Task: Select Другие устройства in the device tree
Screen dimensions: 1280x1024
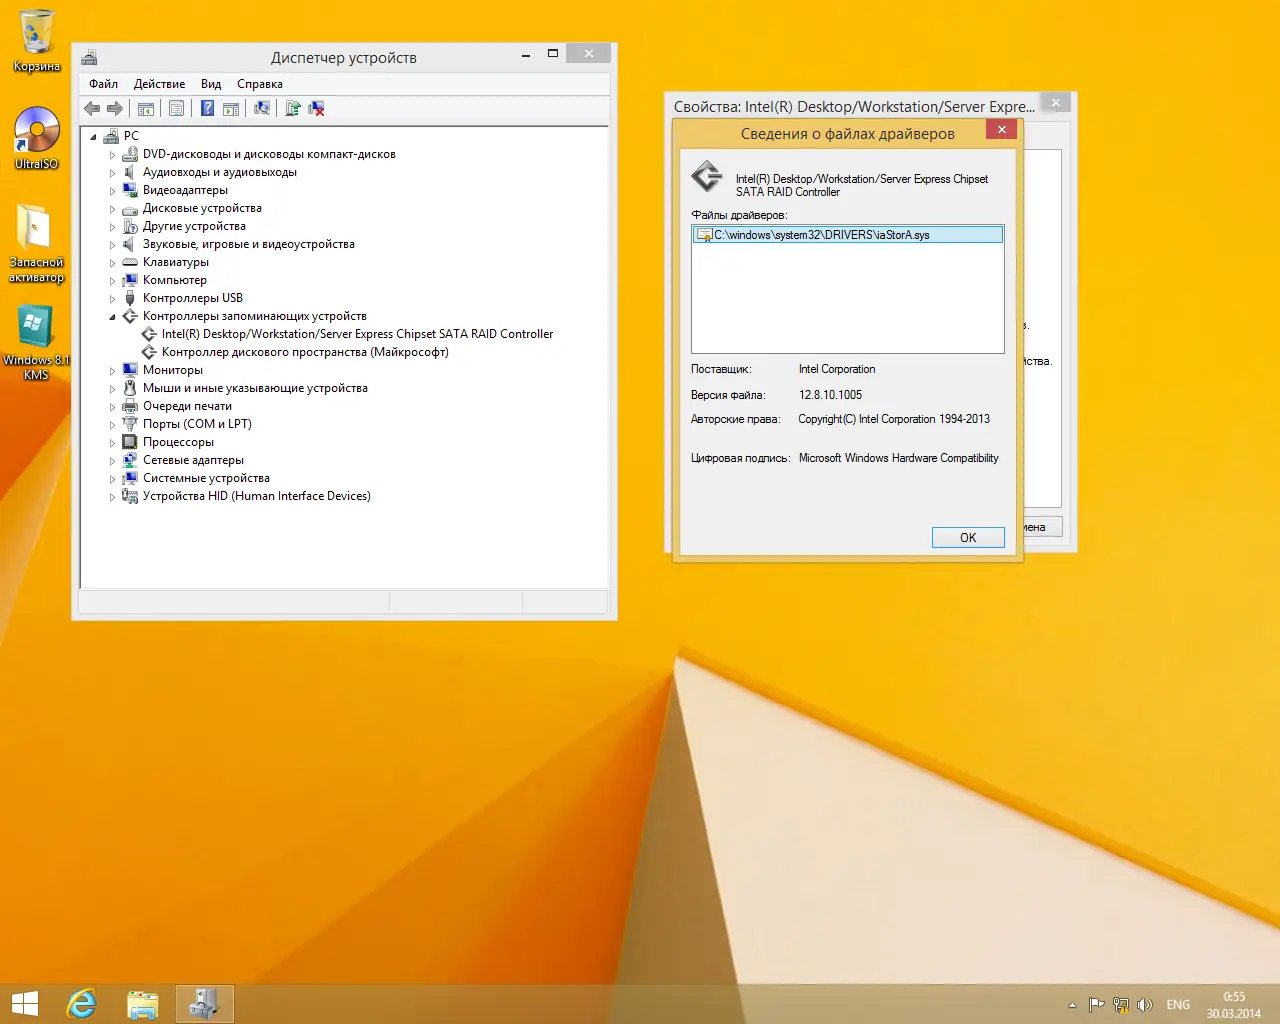Action: coord(194,226)
